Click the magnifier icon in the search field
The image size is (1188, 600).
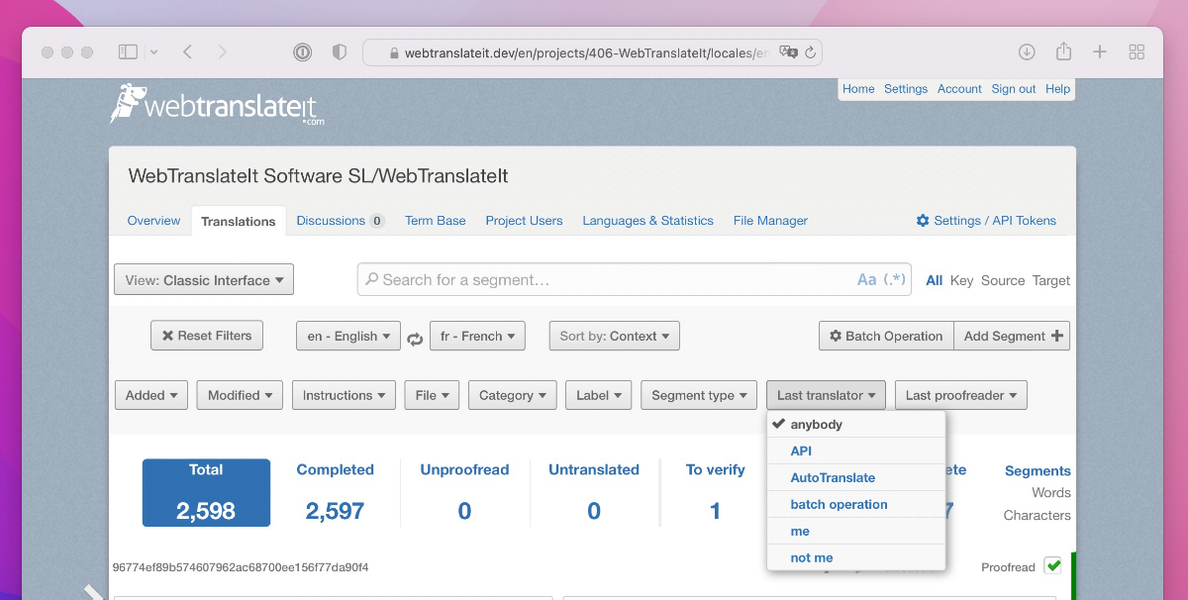[372, 279]
